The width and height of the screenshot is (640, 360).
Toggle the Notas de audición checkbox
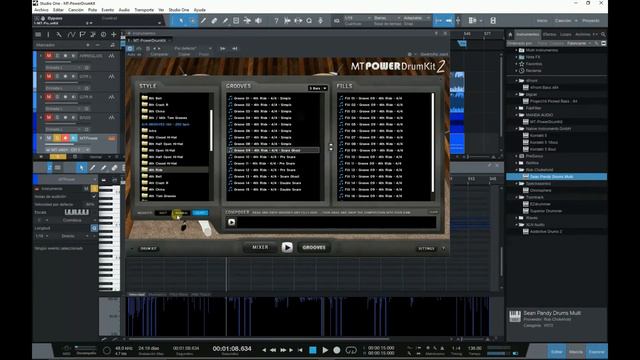pyautogui.click(x=94, y=196)
